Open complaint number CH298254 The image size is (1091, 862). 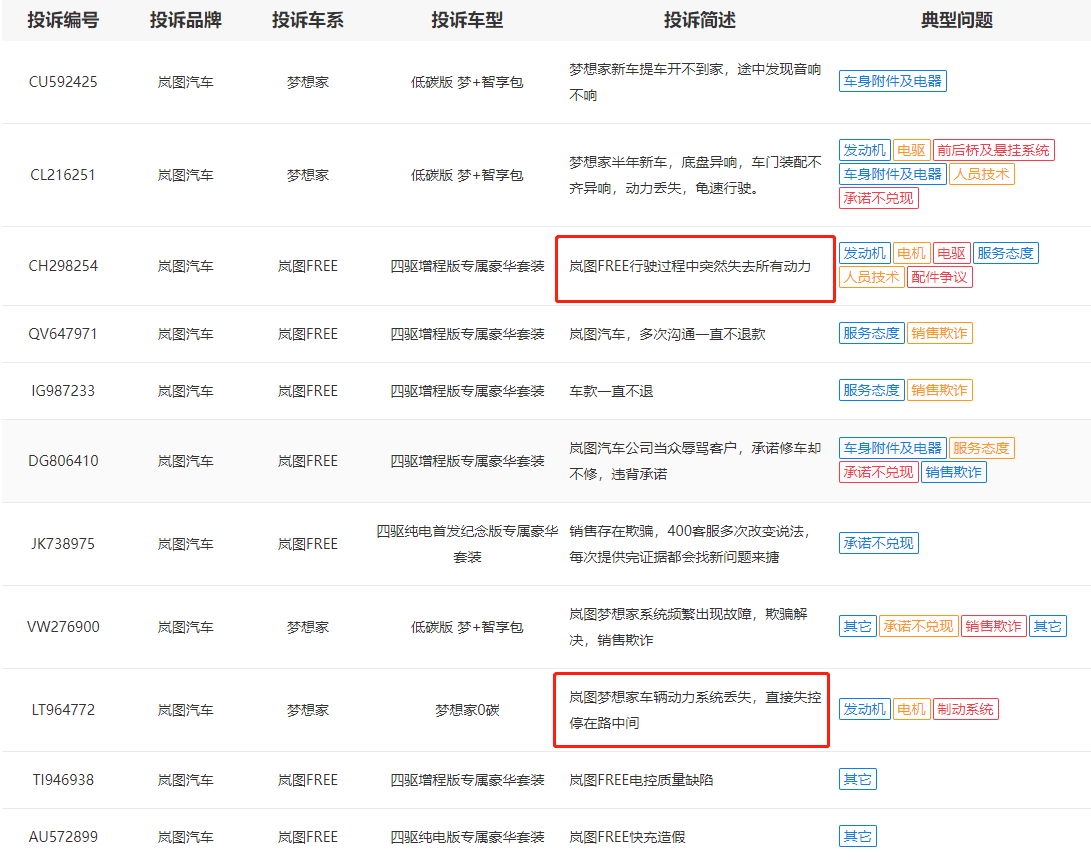point(63,266)
